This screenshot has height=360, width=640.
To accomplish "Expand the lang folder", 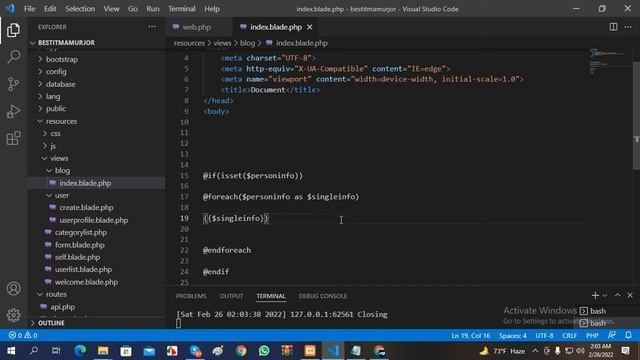I will point(53,96).
